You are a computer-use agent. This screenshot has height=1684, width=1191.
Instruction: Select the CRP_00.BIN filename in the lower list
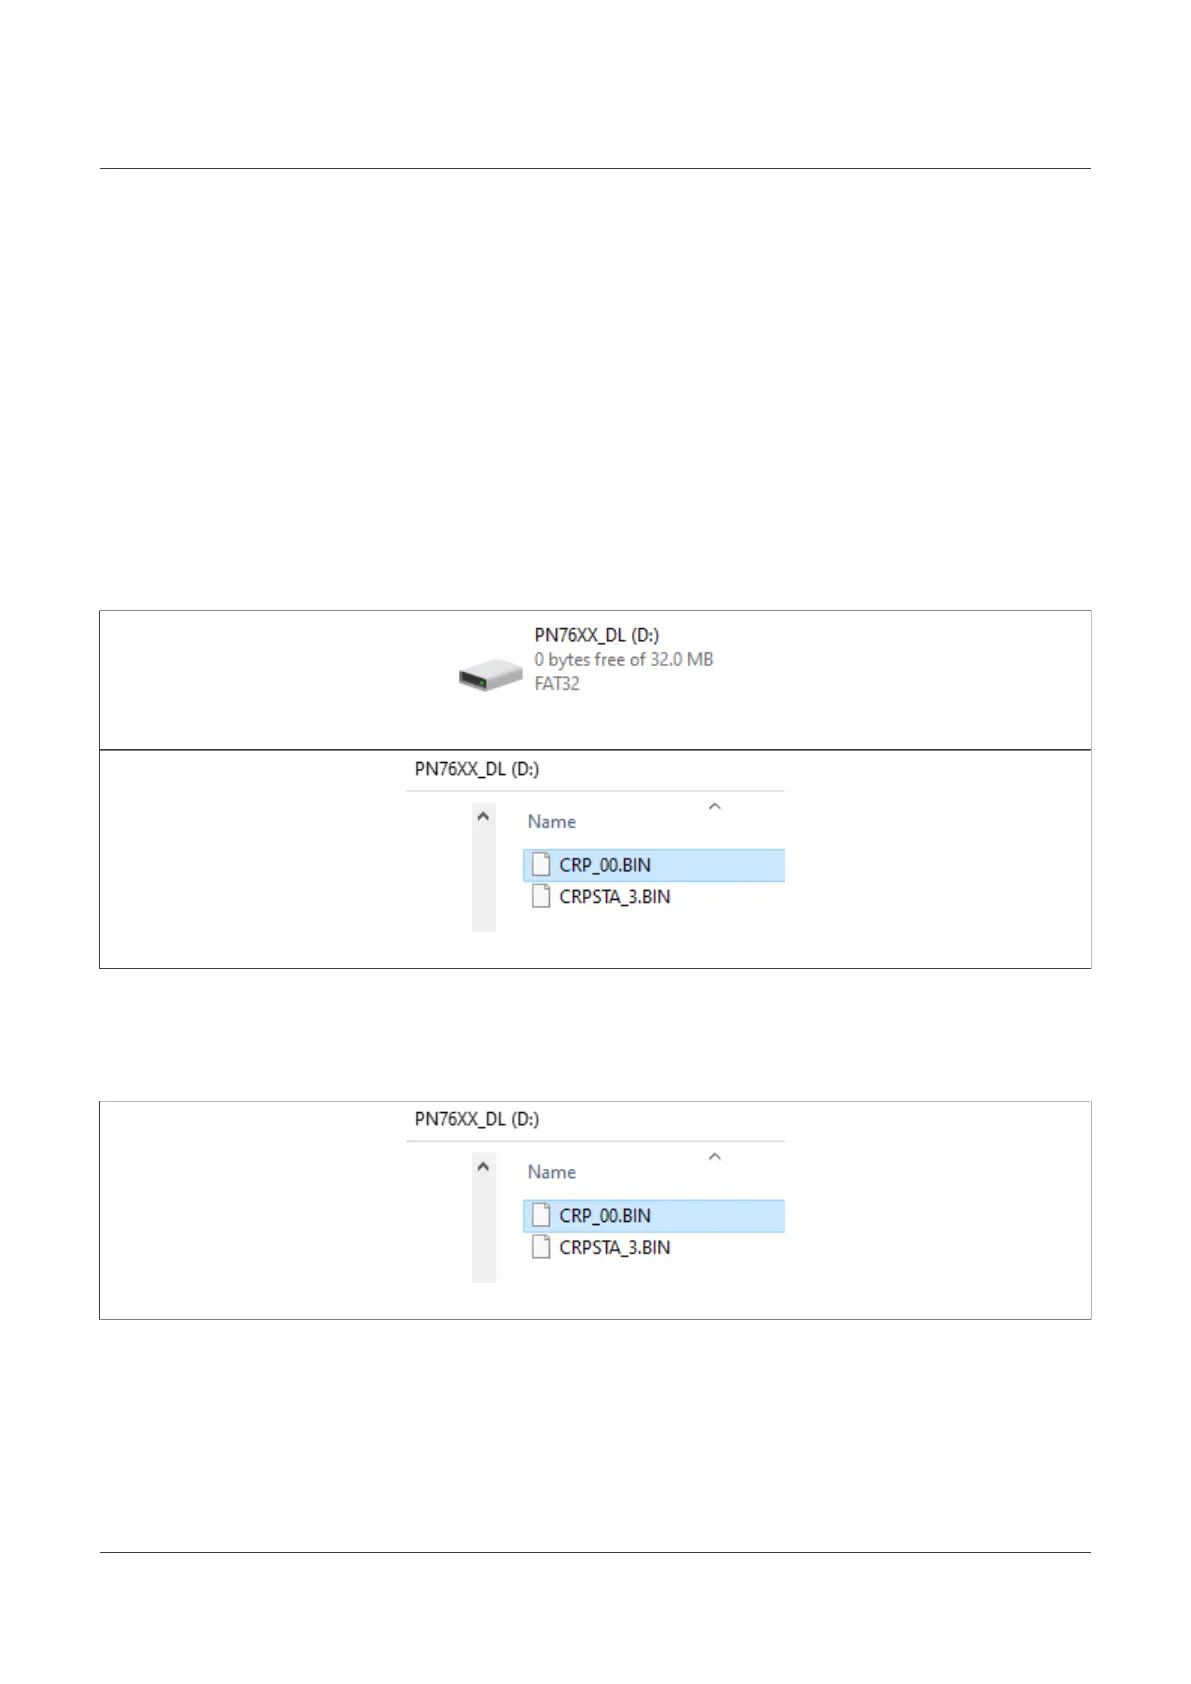click(x=605, y=1216)
